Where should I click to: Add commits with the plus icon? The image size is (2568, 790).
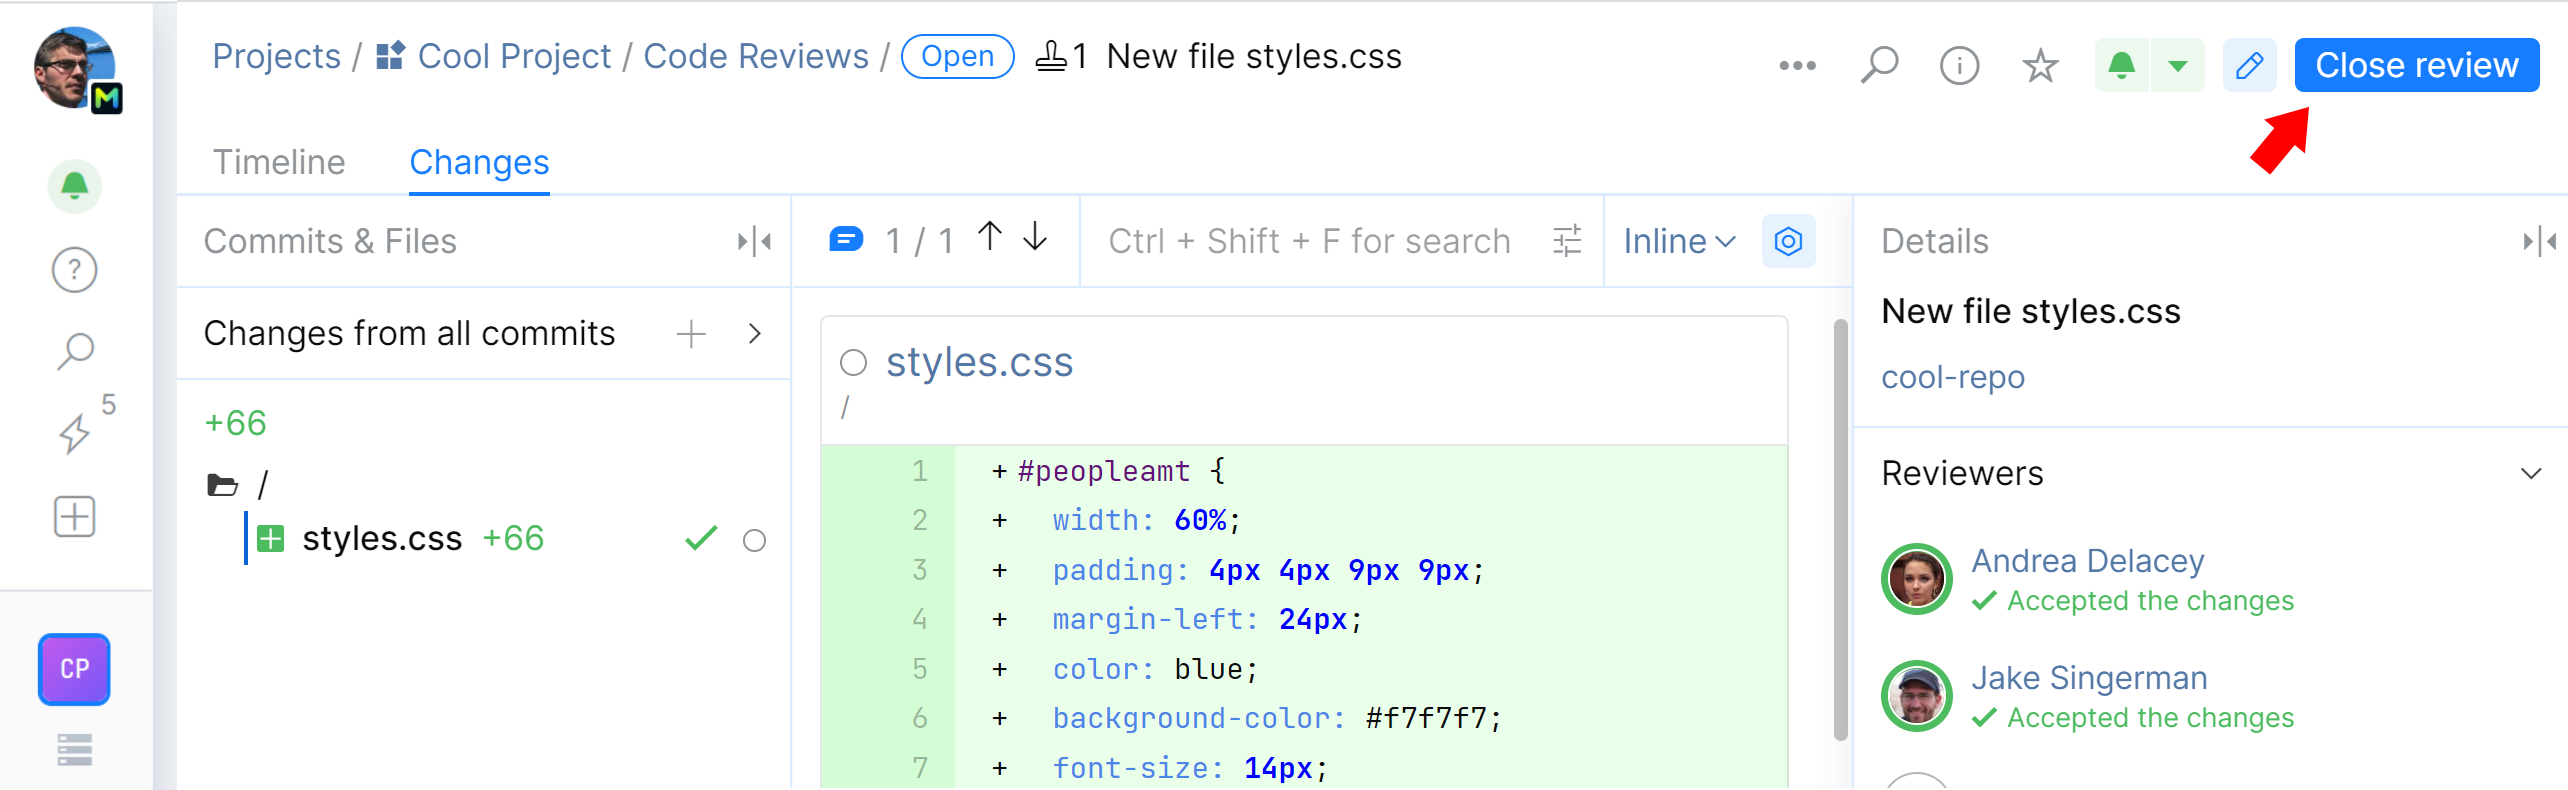[x=691, y=333]
